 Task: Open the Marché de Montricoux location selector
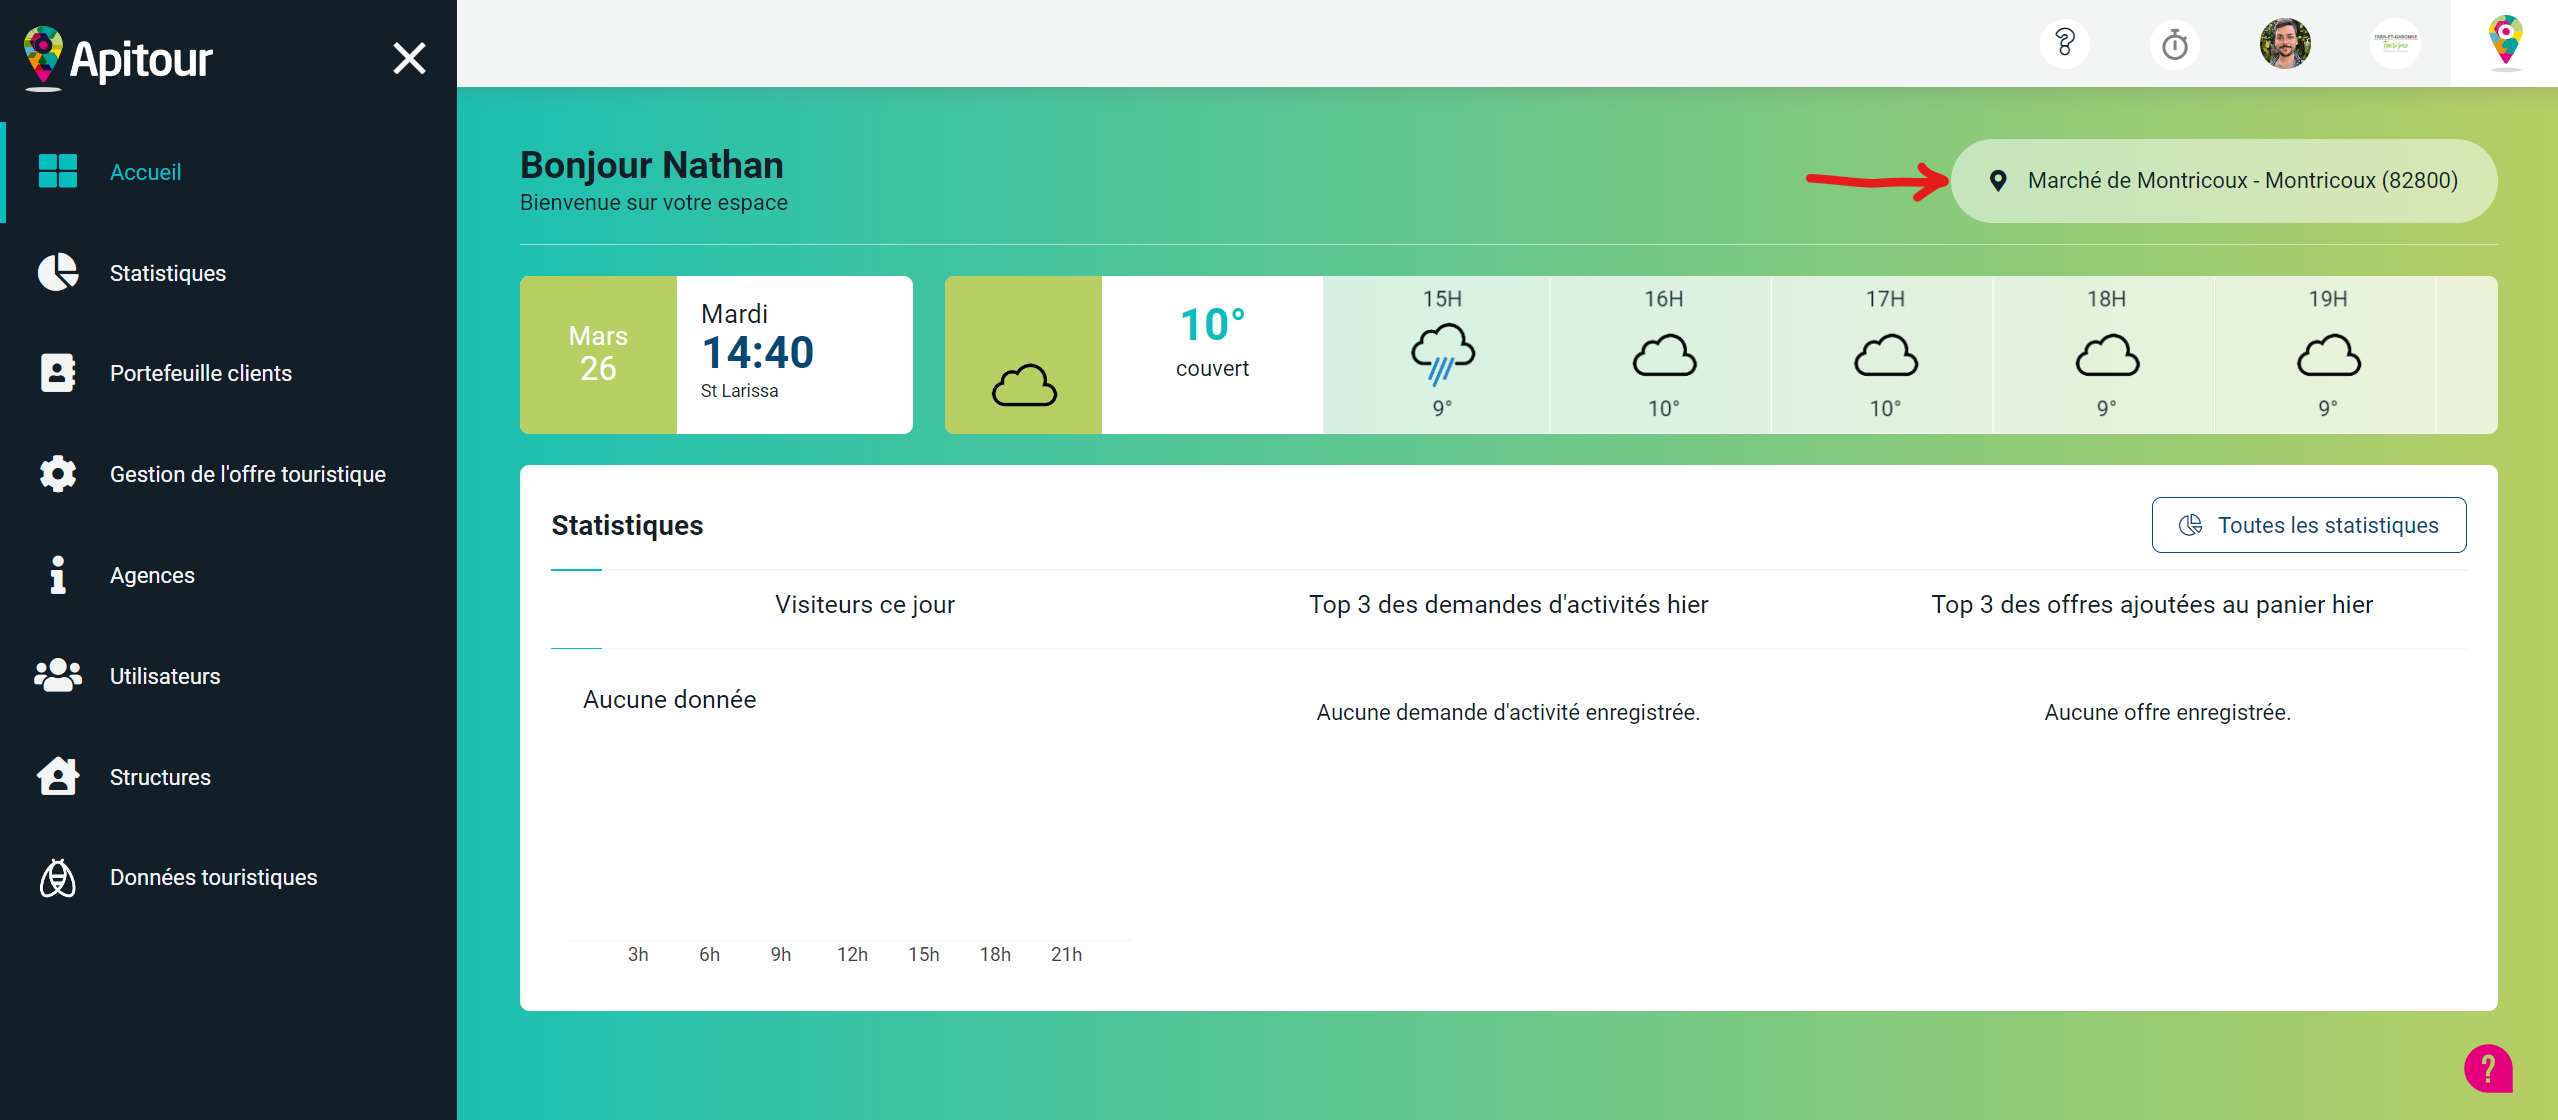tap(2223, 181)
